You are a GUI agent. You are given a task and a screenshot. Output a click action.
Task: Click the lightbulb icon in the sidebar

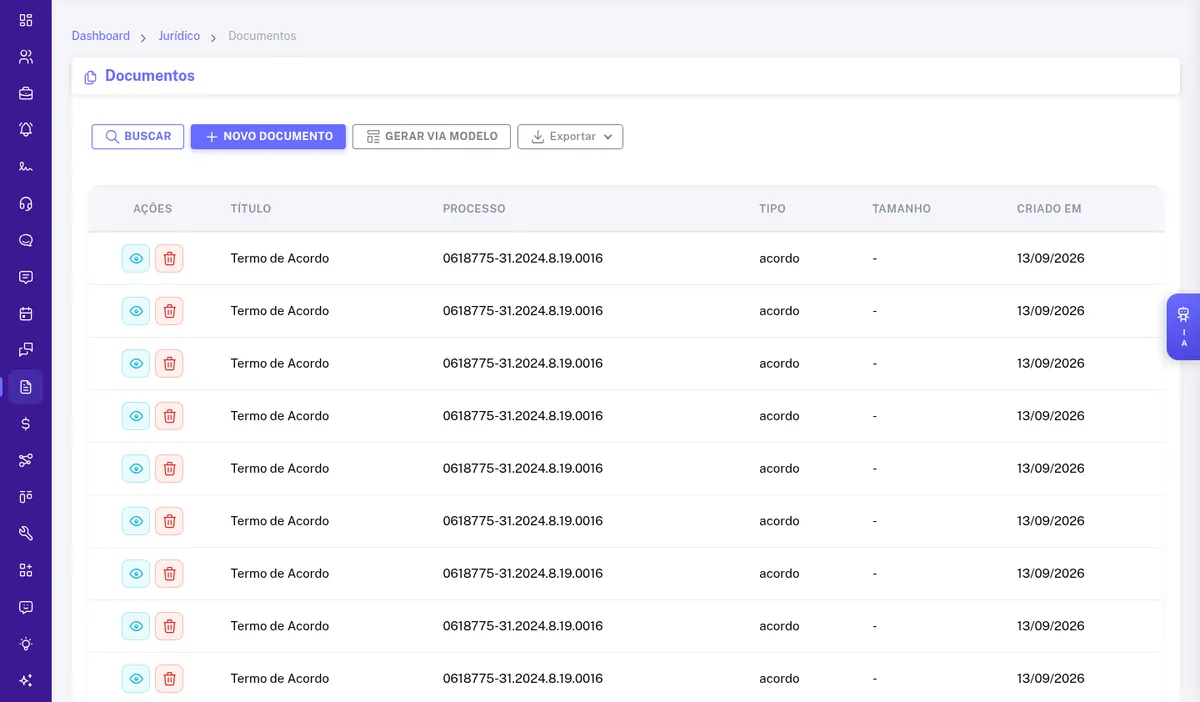coord(26,644)
